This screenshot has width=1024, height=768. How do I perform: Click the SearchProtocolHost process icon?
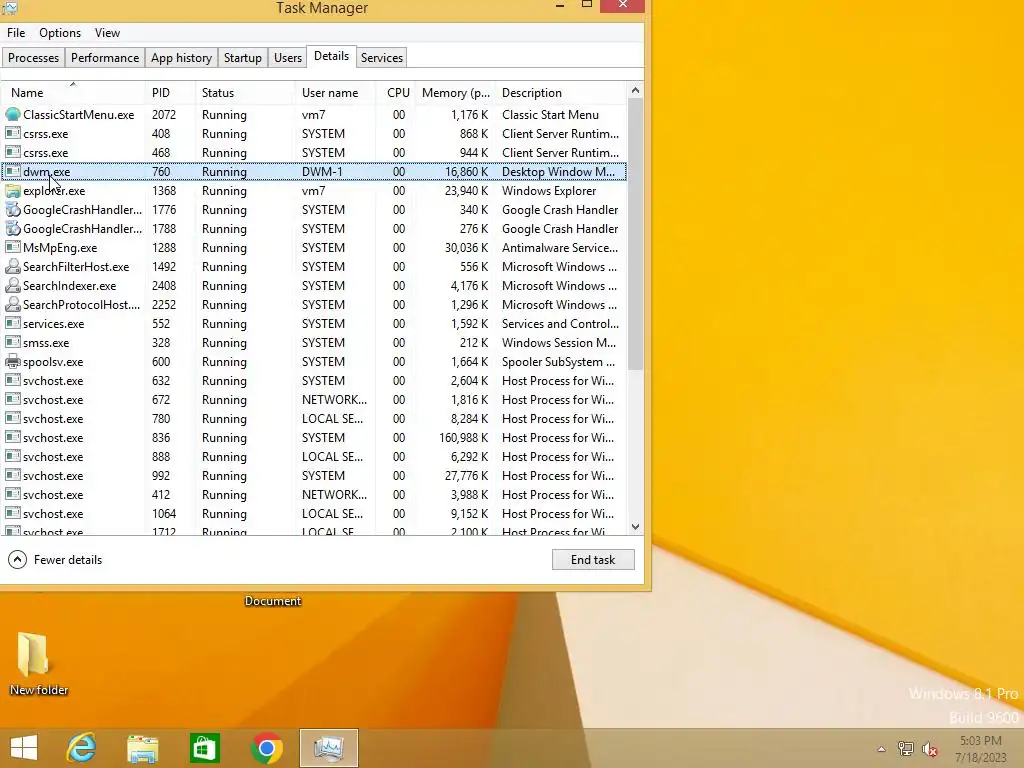(12, 304)
